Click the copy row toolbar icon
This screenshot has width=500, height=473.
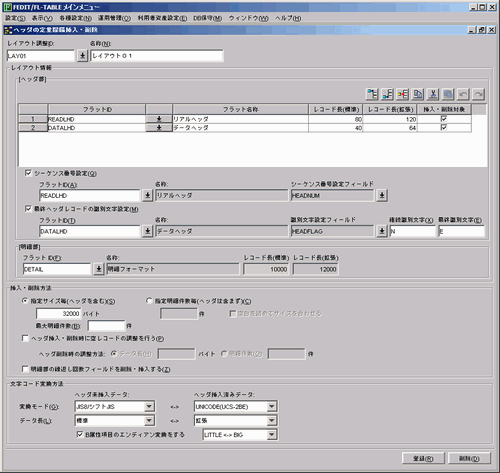pyautogui.click(x=418, y=94)
